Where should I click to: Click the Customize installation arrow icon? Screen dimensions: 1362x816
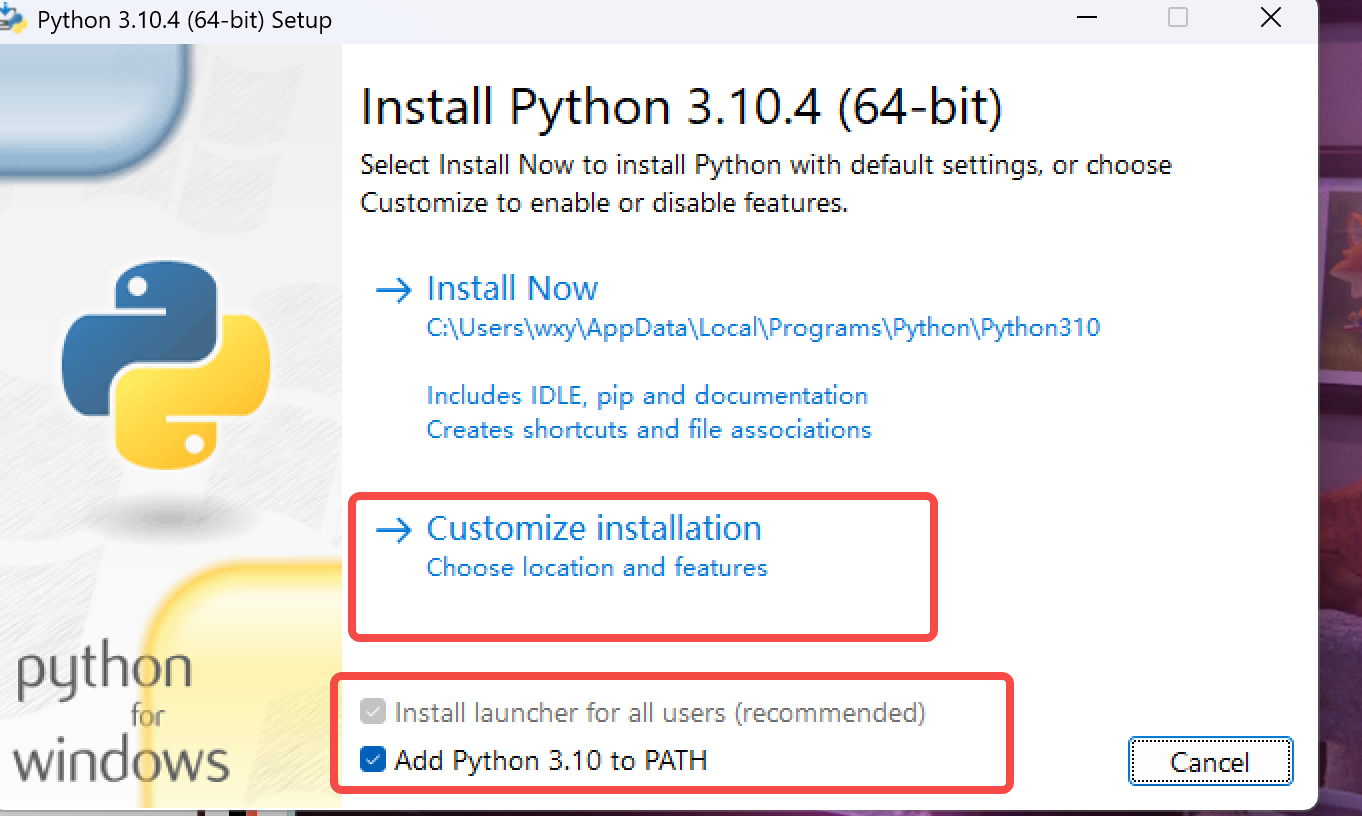[393, 530]
